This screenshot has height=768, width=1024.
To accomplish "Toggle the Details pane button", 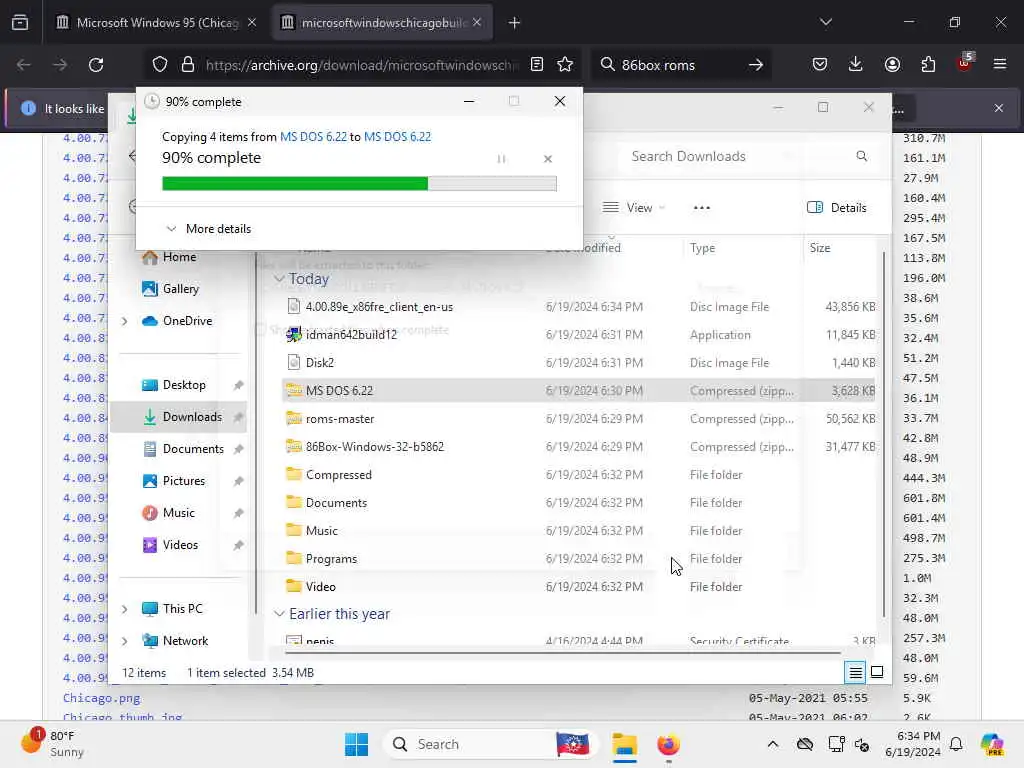I will (x=837, y=208).
